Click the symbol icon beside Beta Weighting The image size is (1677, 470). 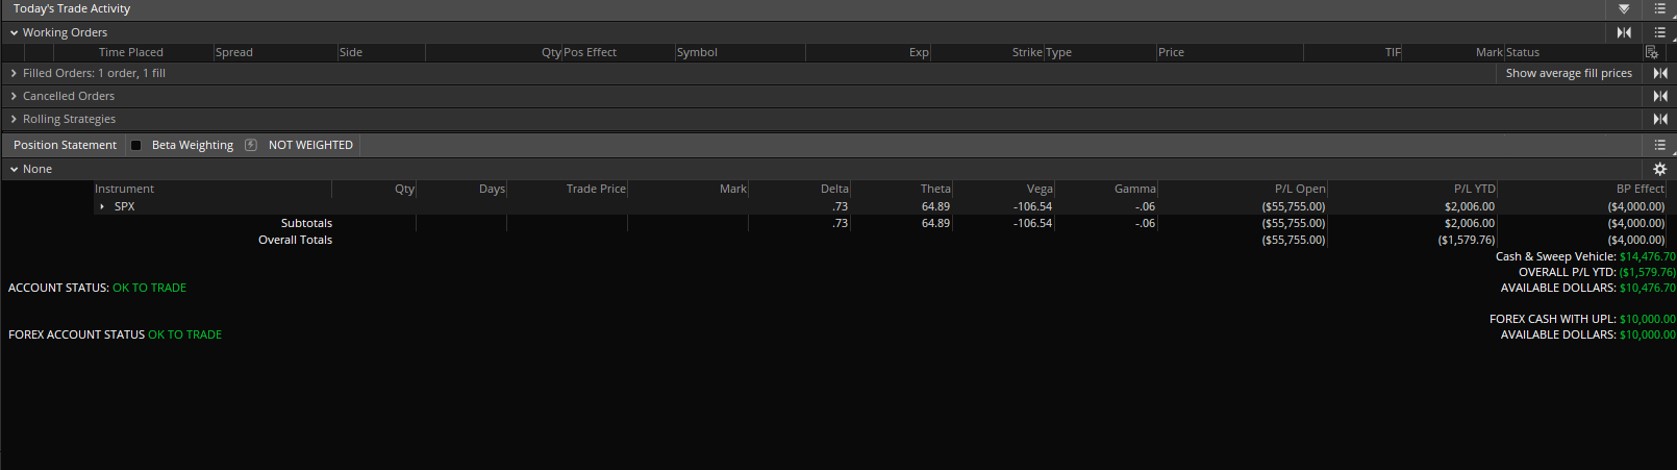tap(251, 145)
